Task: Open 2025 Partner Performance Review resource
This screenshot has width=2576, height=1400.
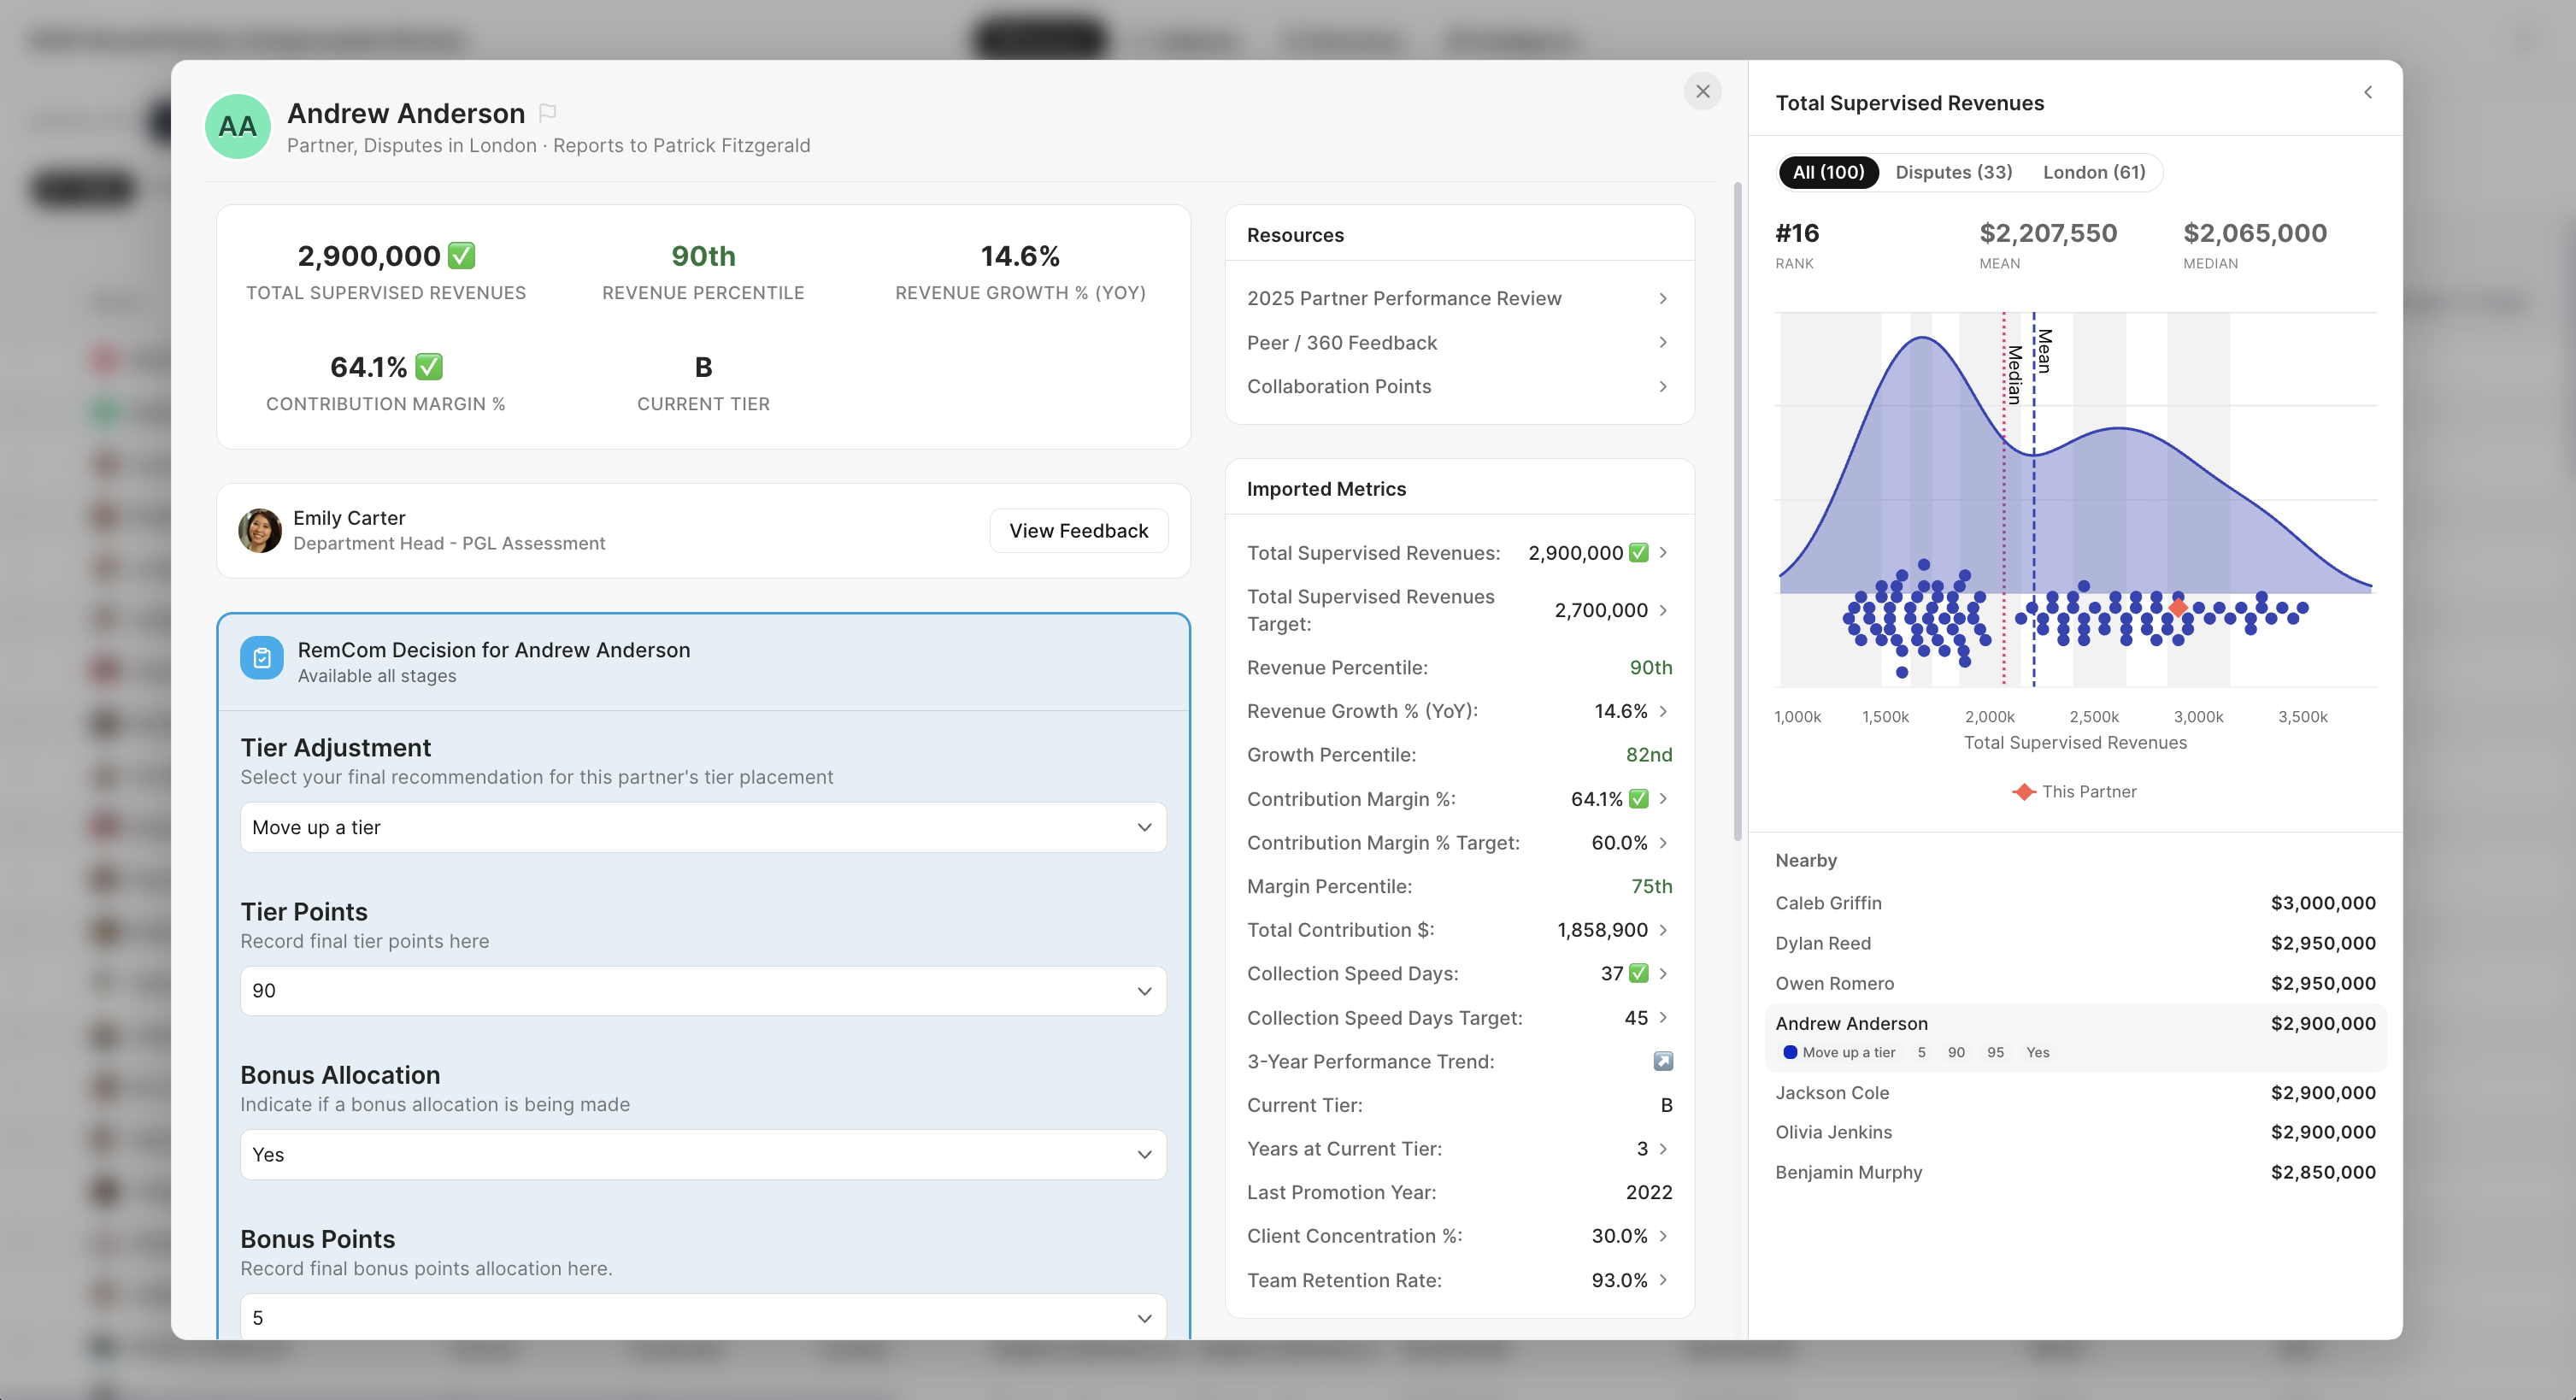Action: pyautogui.click(x=1403, y=299)
